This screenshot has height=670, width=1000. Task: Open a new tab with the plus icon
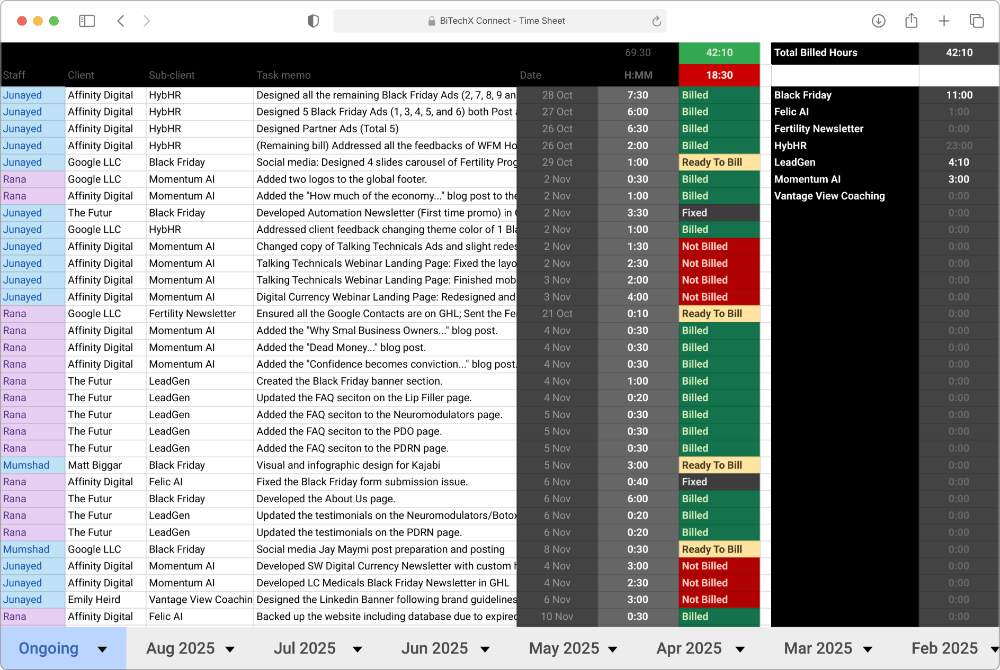943,20
